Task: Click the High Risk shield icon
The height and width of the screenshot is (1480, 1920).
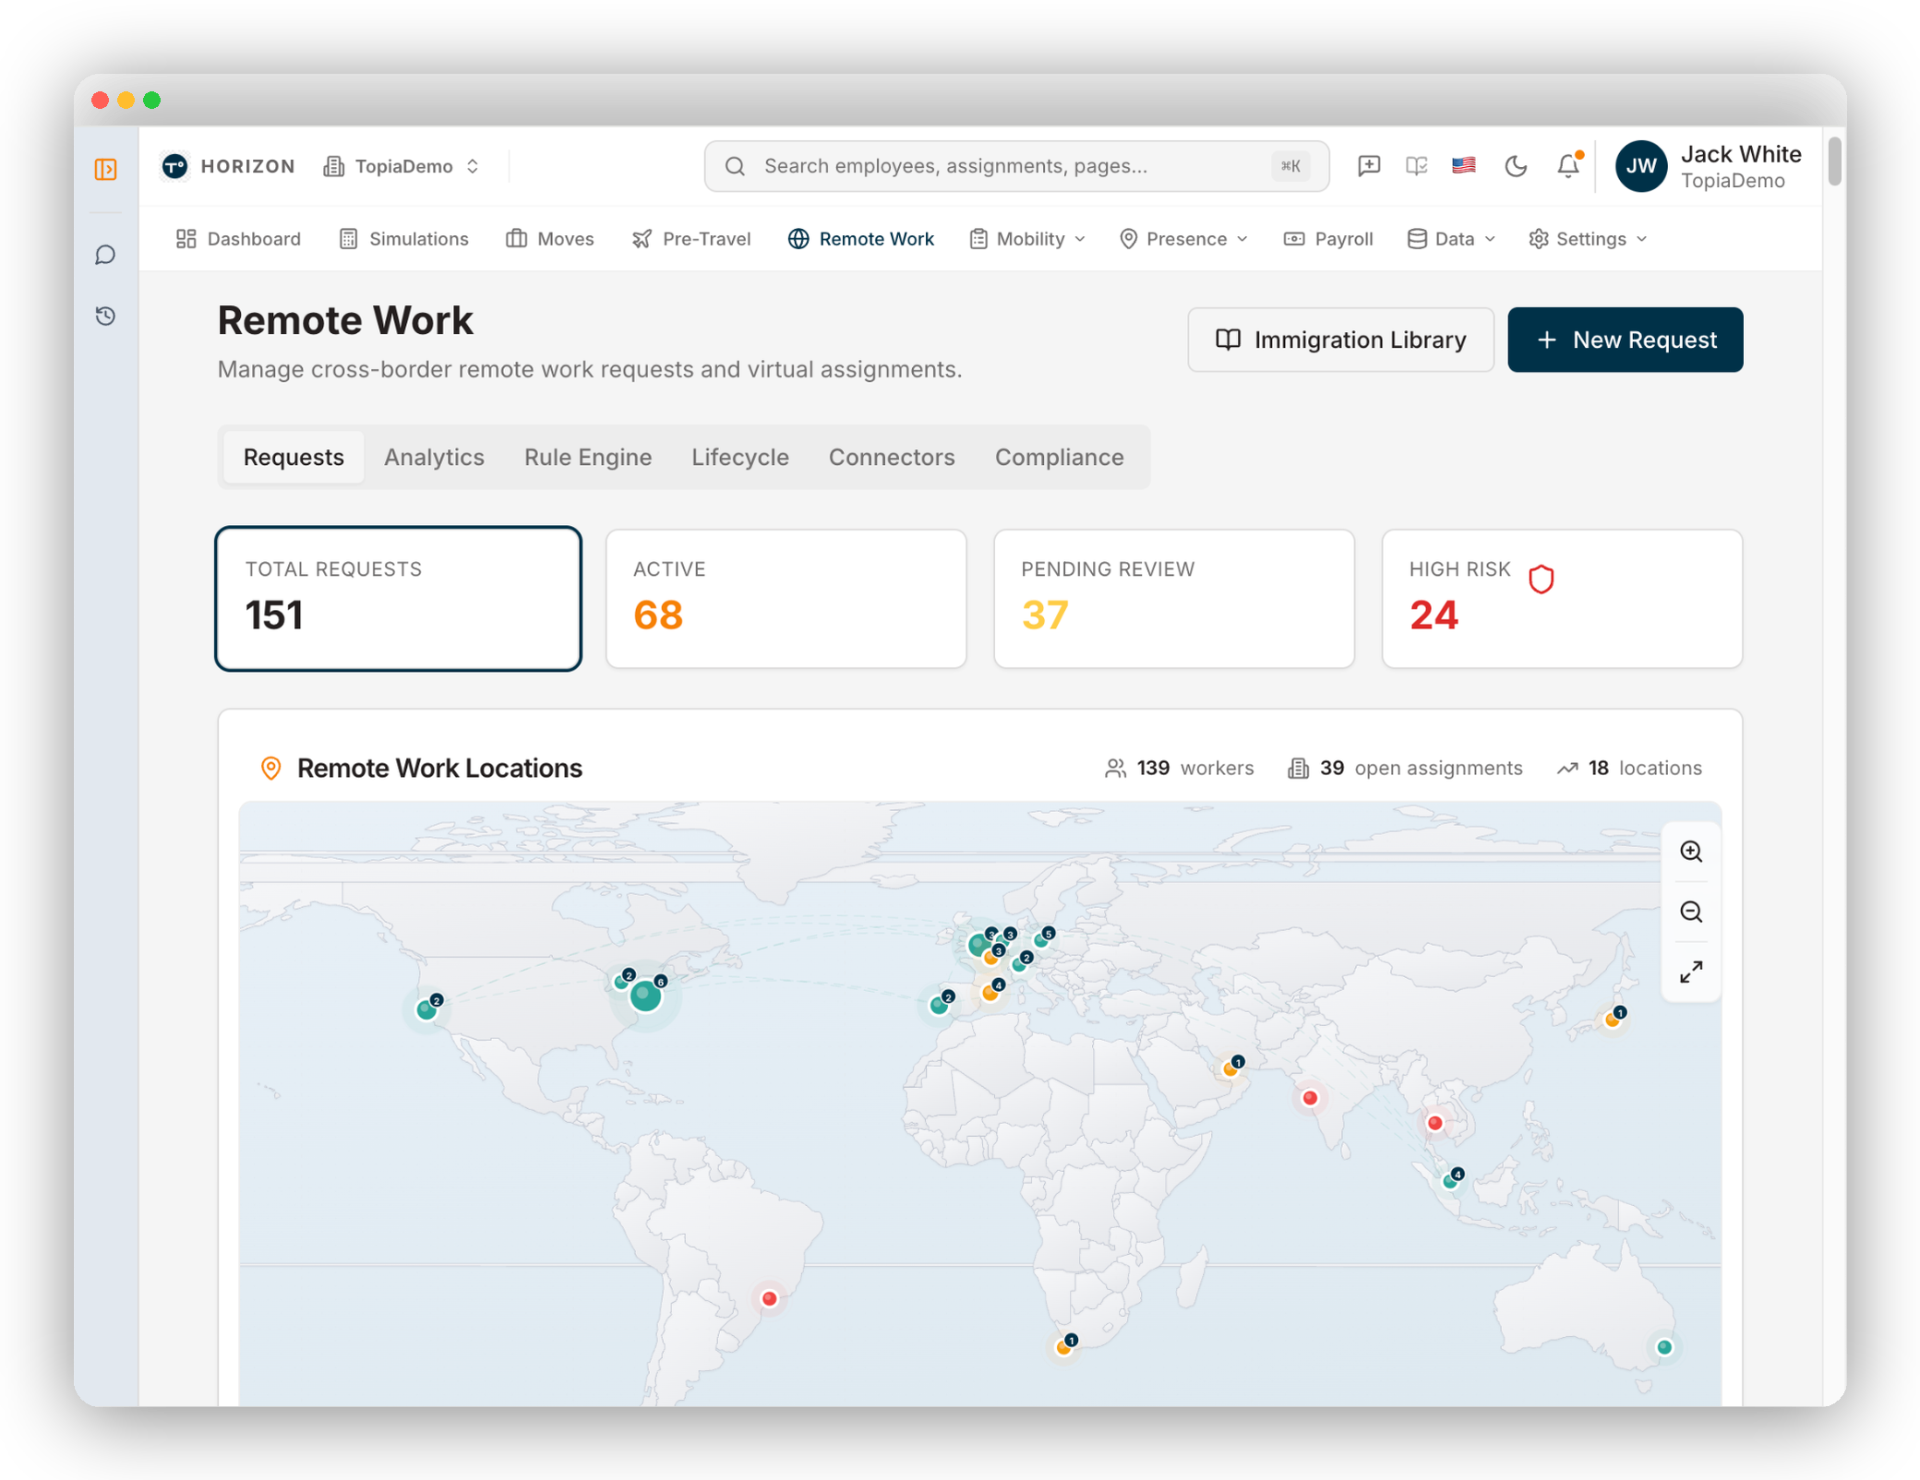Action: (1541, 579)
